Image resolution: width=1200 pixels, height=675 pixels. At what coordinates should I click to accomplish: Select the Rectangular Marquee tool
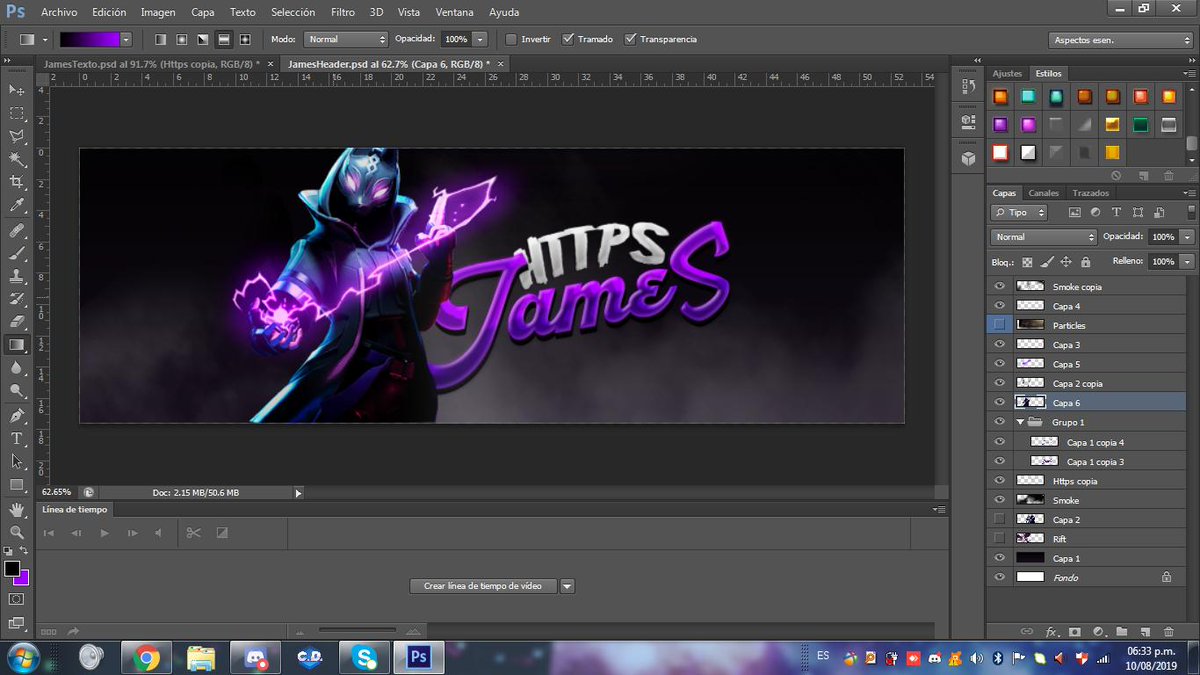click(x=16, y=113)
